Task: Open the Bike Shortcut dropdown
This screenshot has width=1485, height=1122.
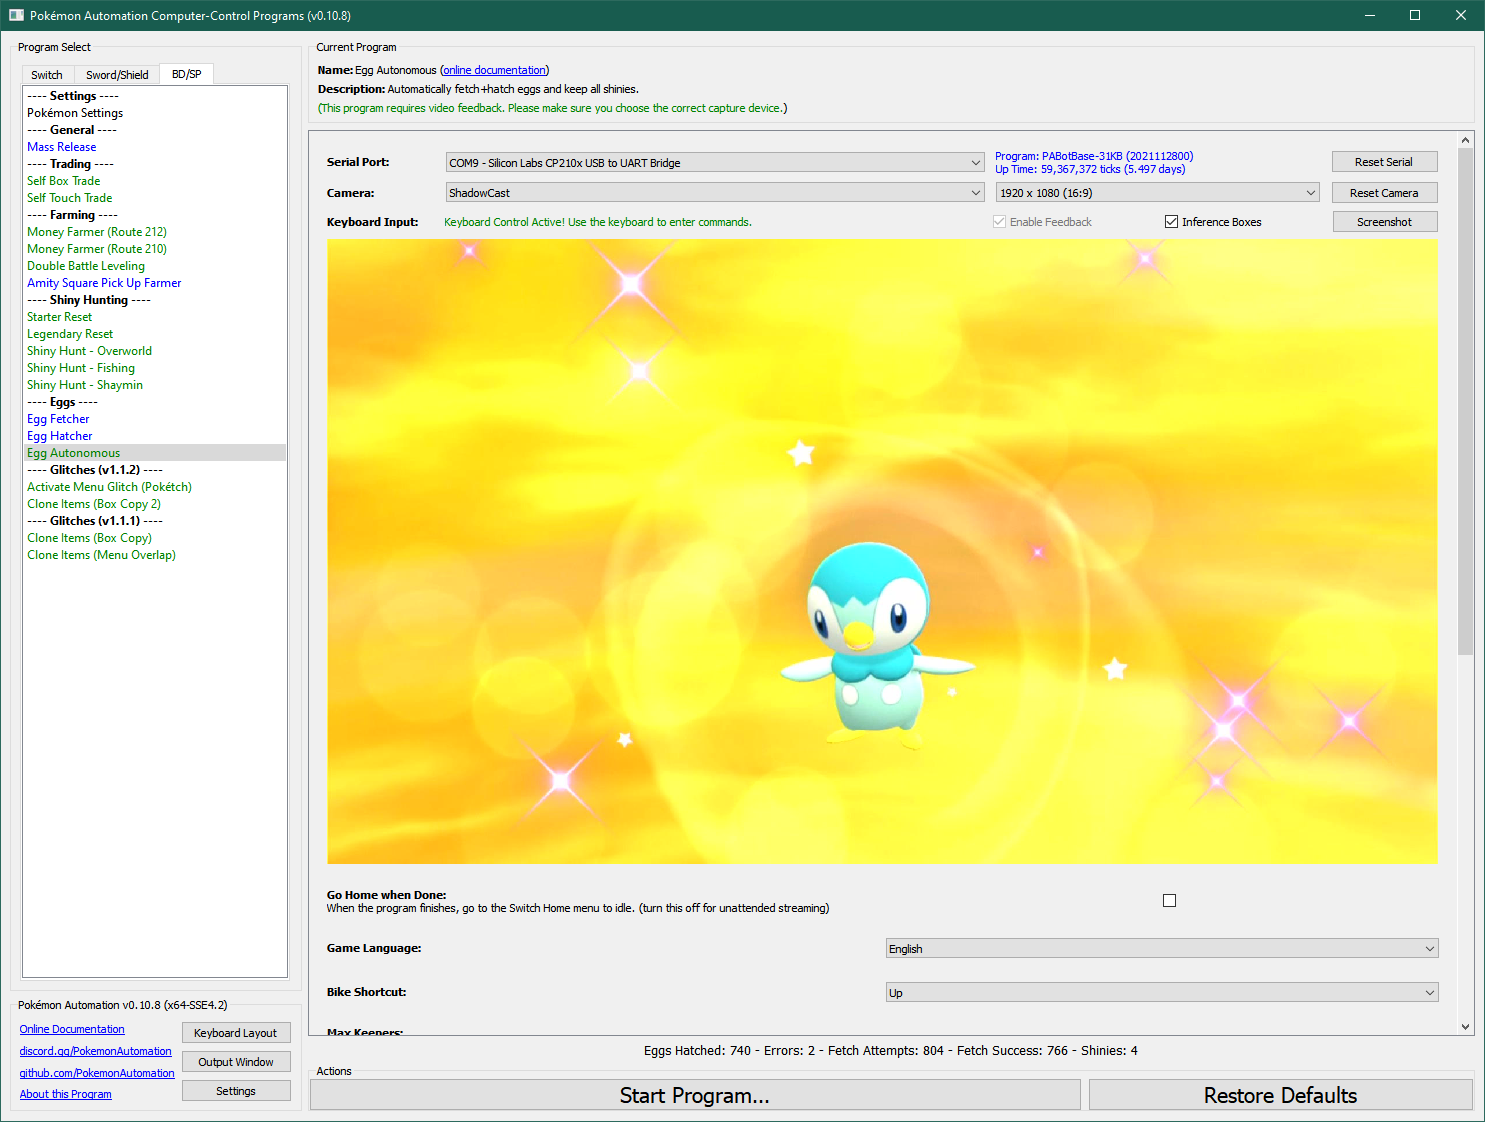Action: coord(1161,993)
